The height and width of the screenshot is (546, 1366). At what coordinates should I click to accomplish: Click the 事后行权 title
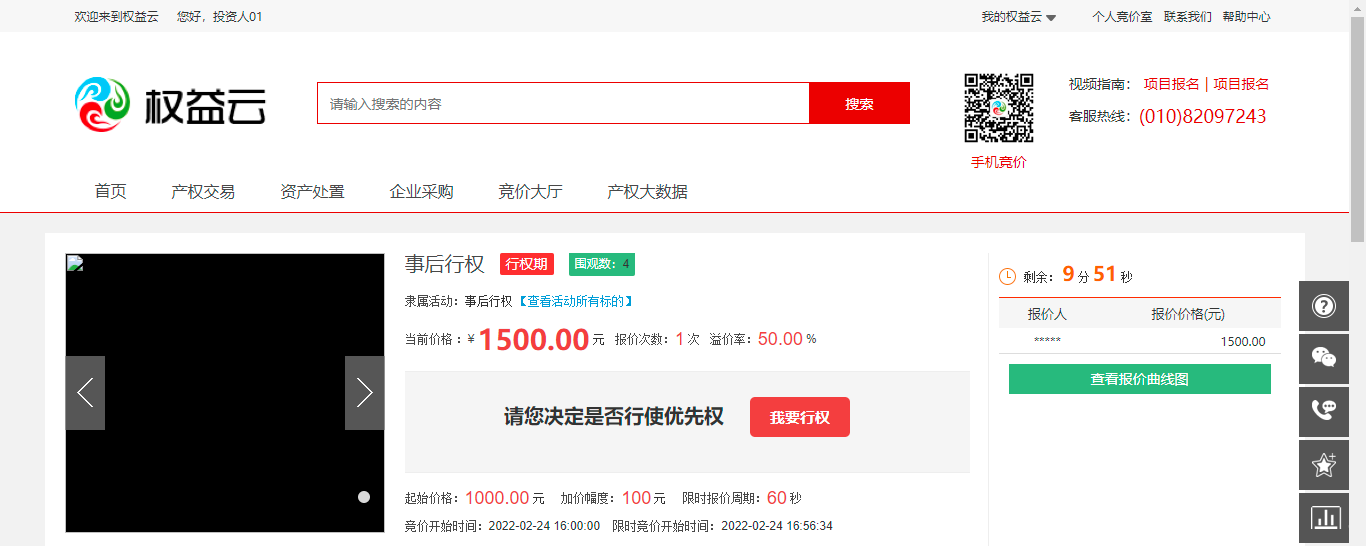(x=445, y=264)
